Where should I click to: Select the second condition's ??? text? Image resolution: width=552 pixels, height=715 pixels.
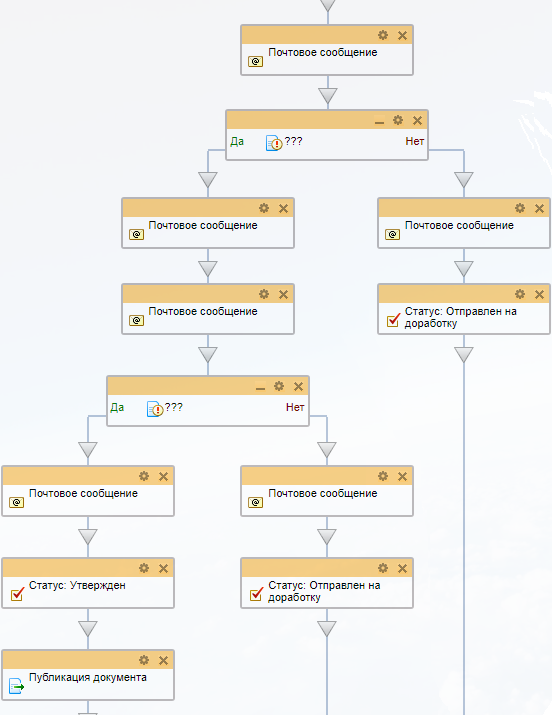[173, 407]
